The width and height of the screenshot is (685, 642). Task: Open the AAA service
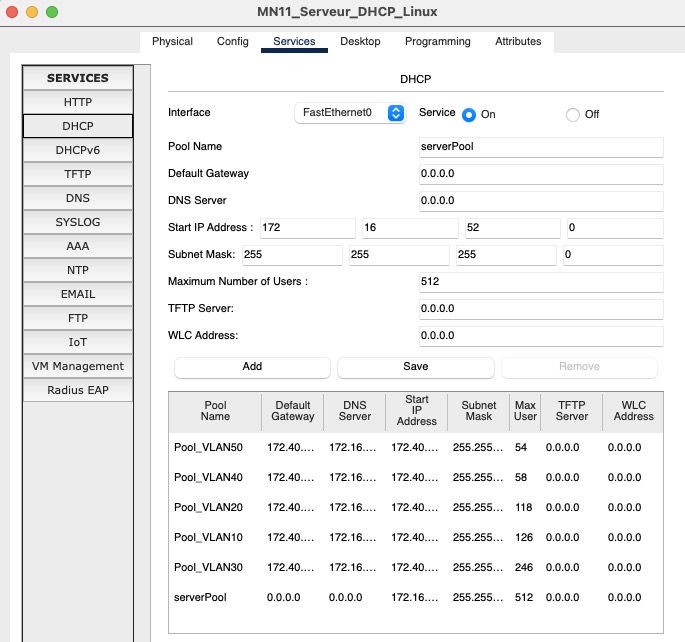[x=78, y=246]
